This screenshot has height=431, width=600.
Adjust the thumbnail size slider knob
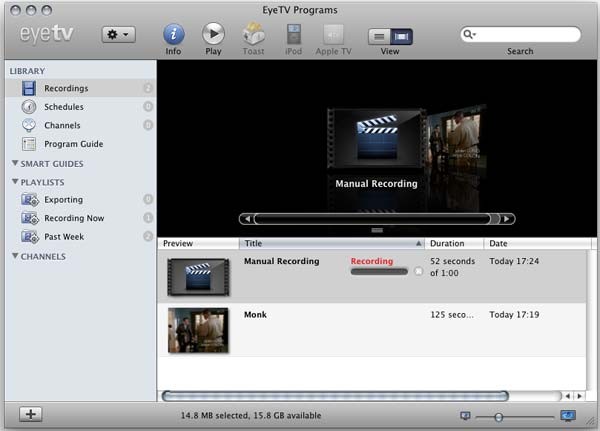(x=498, y=417)
